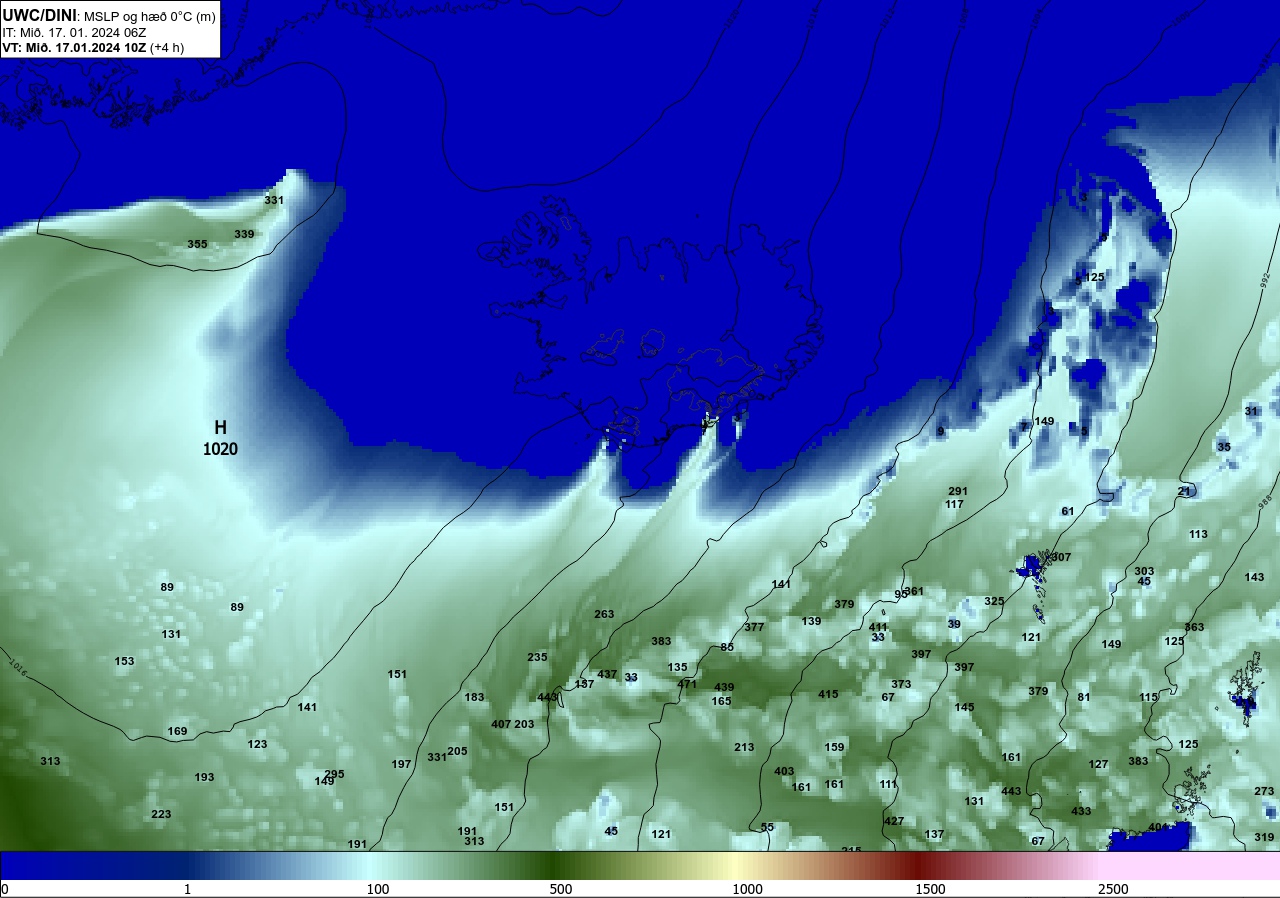Click the 205 height value
Viewport: 1280px width, 898px height.
click(457, 751)
